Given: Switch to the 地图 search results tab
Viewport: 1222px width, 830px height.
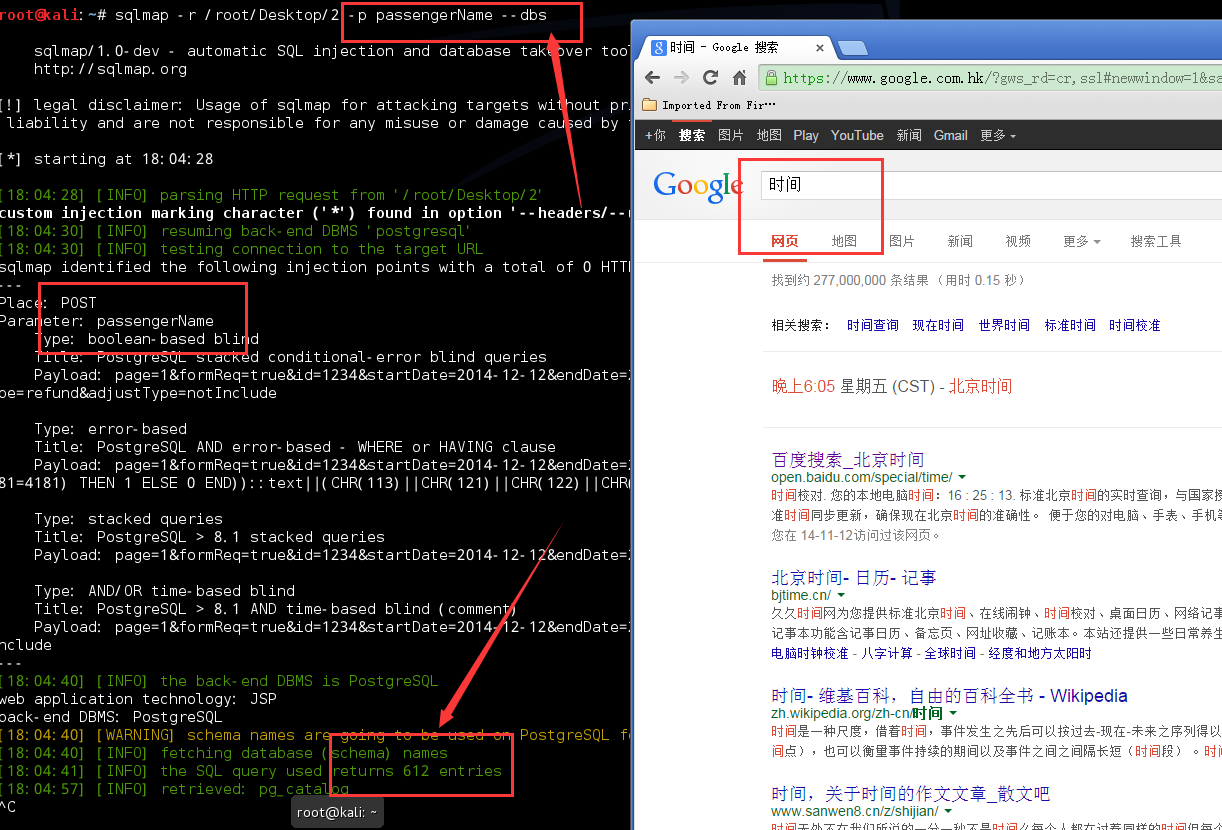Looking at the screenshot, I should 844,241.
